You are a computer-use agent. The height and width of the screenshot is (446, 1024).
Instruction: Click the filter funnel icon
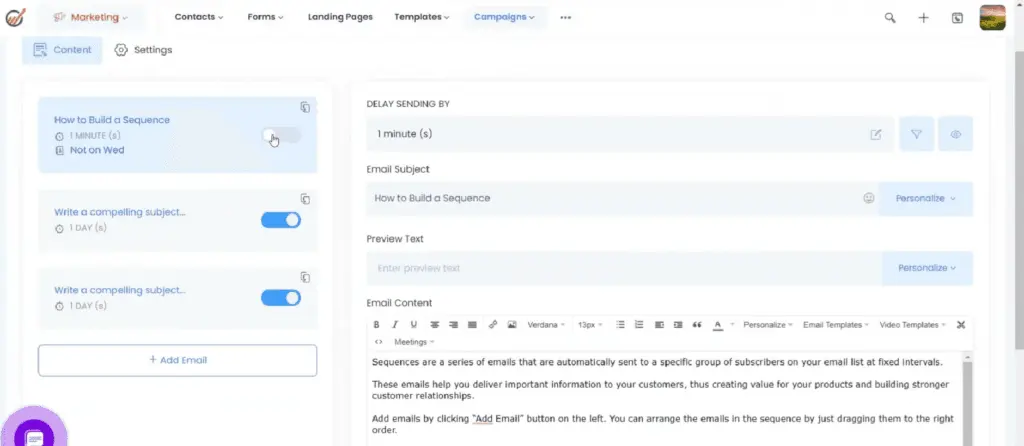click(x=916, y=134)
